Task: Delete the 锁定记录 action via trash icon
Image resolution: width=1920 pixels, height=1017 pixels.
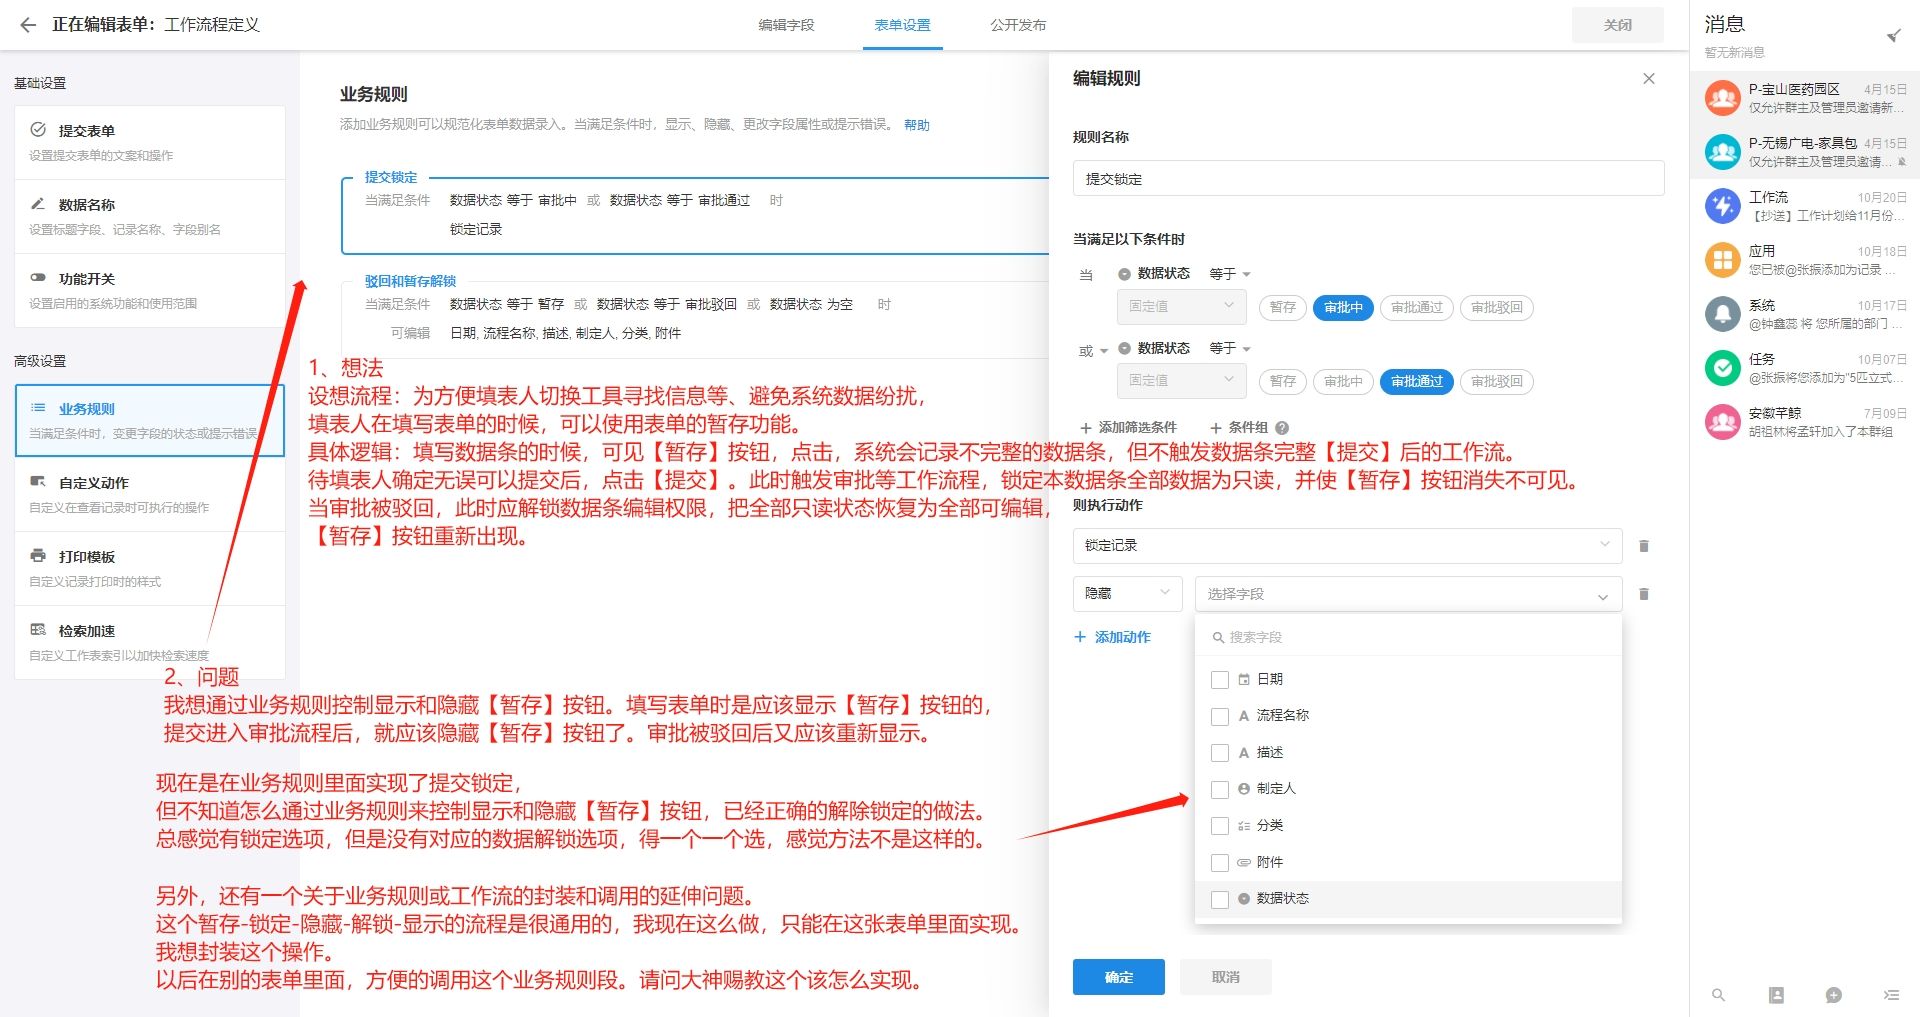Action: coord(1643,546)
